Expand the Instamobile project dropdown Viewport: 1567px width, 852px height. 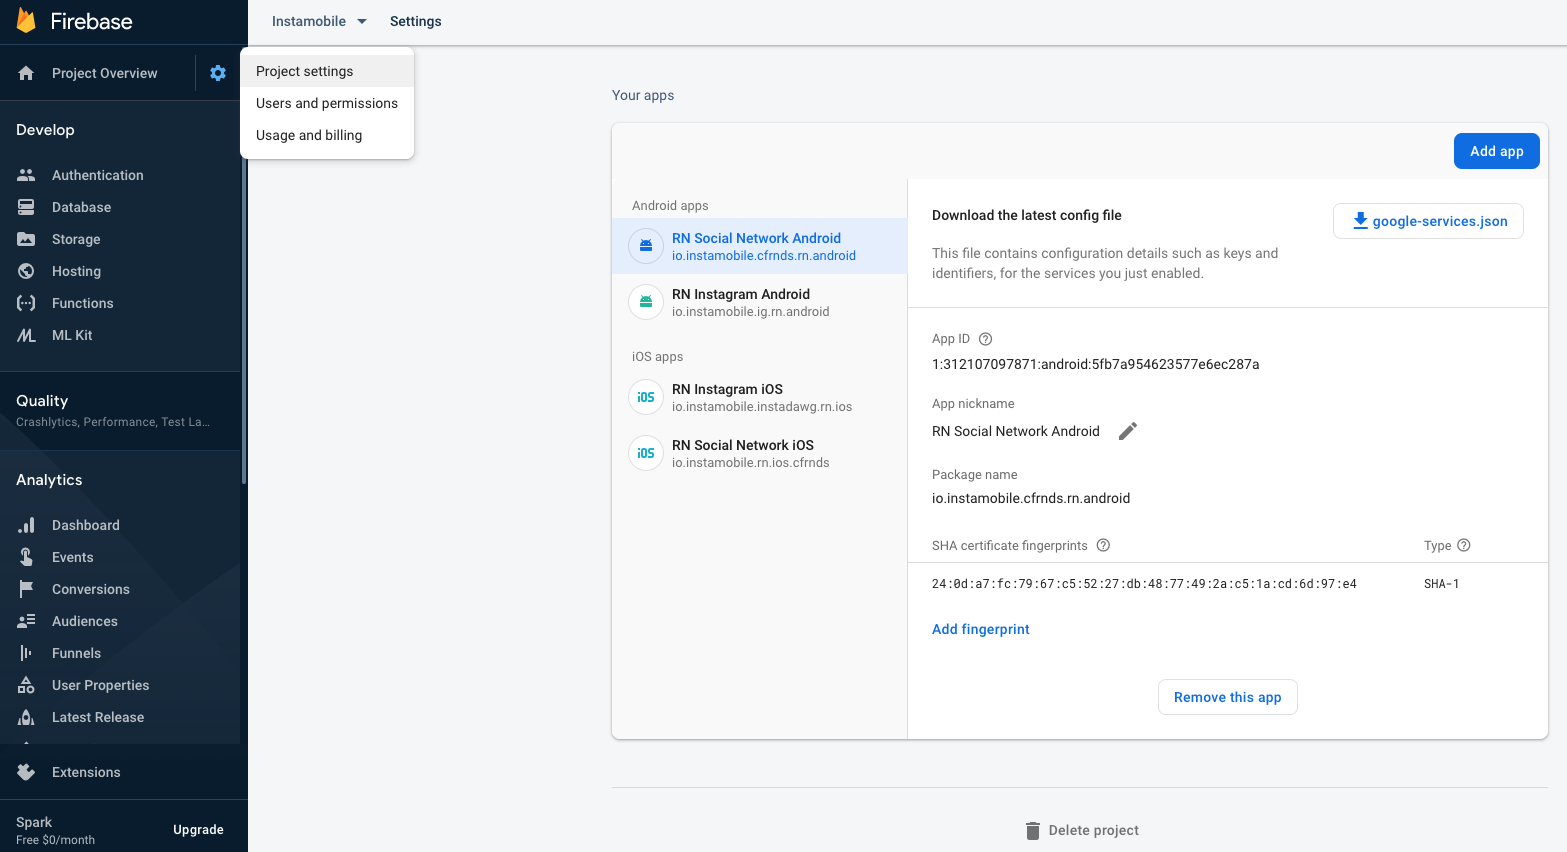319,21
